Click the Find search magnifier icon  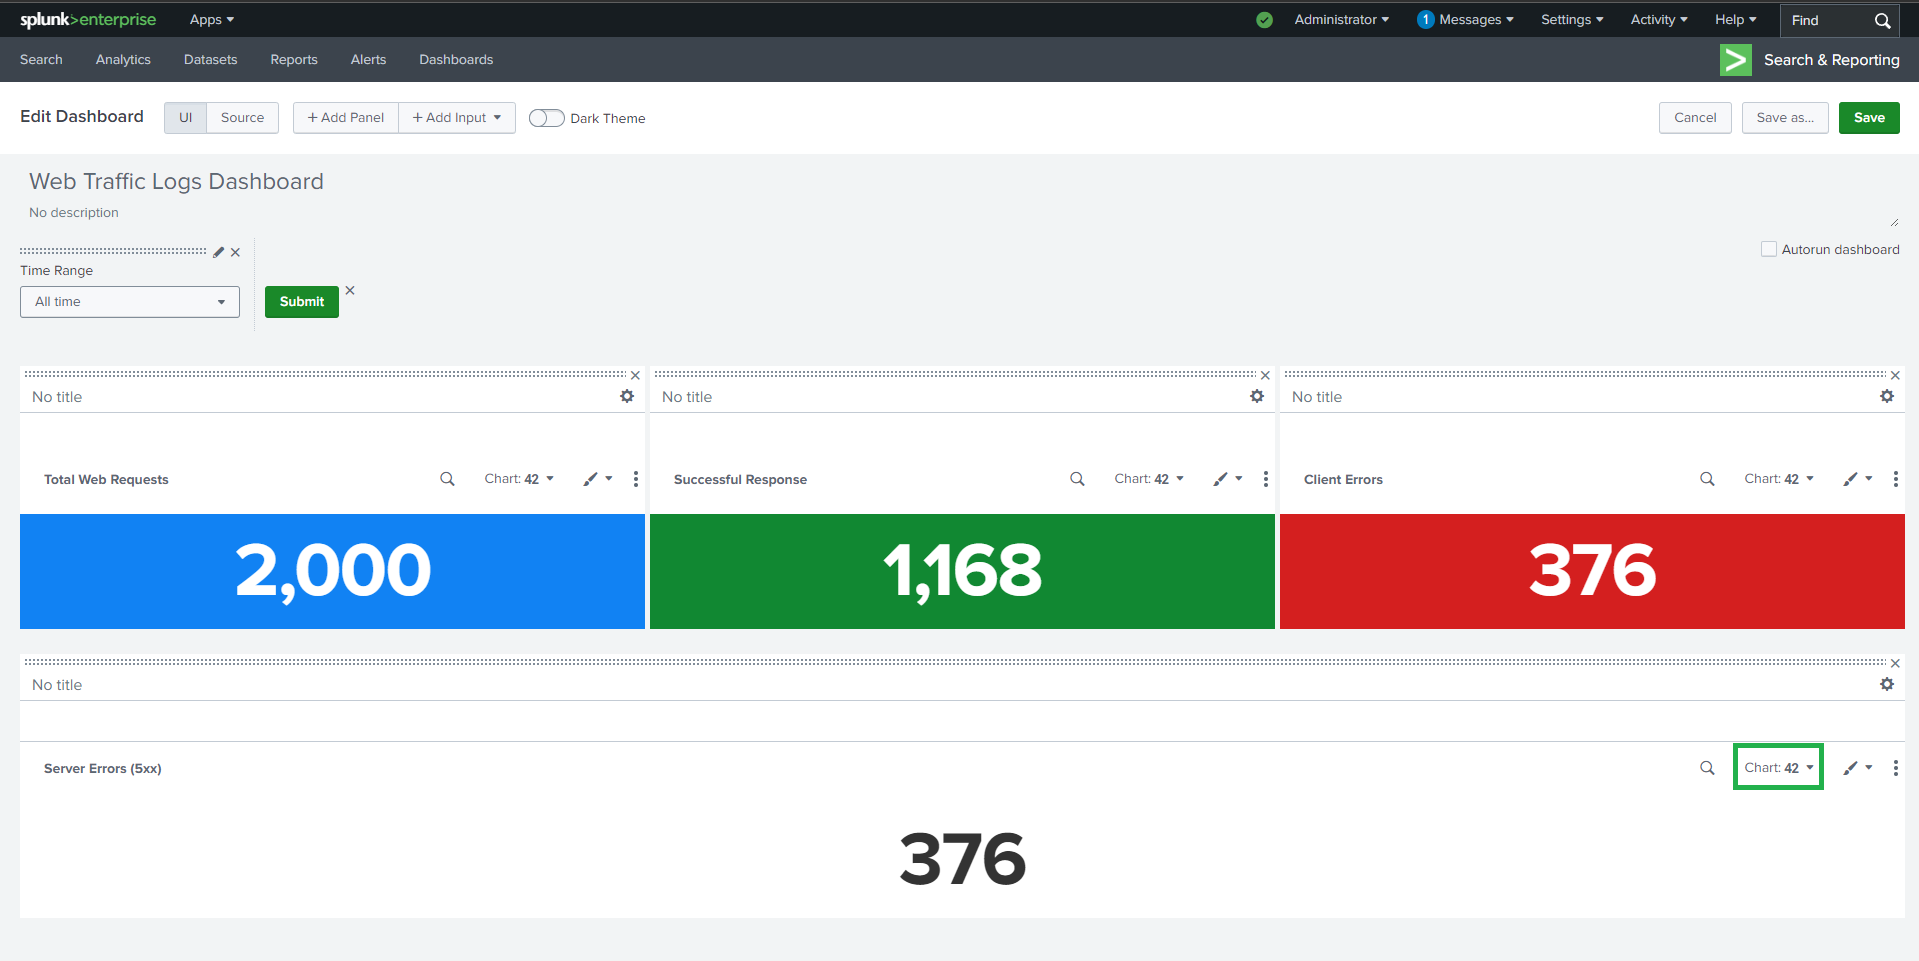point(1882,20)
